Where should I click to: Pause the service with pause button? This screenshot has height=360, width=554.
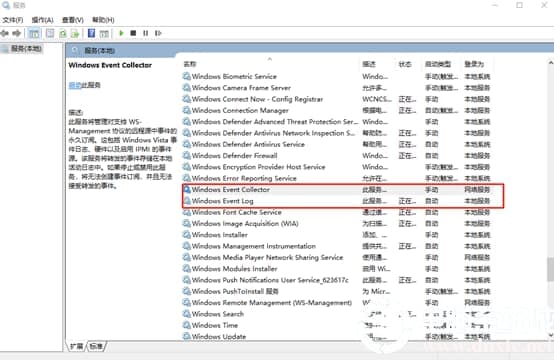tap(146, 33)
